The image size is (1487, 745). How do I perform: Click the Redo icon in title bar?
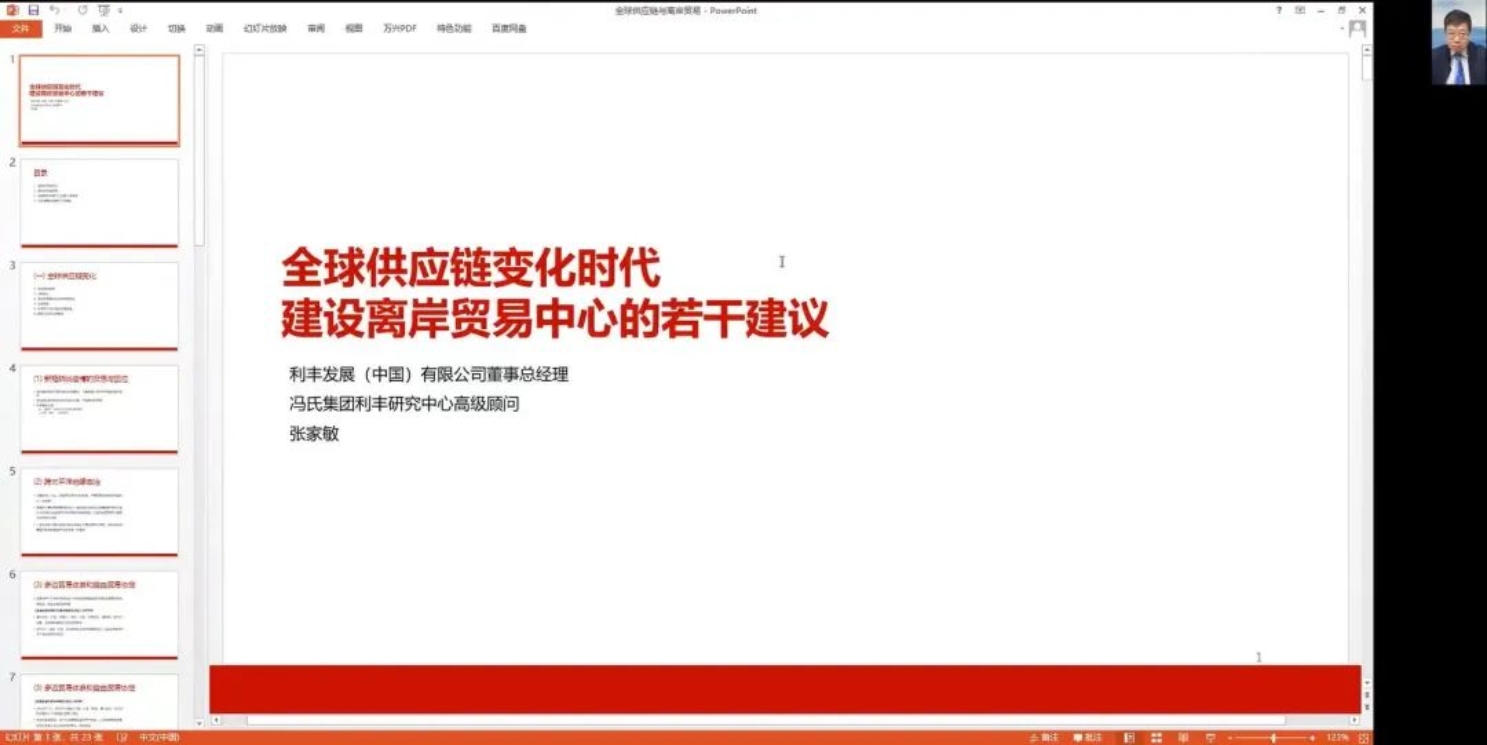point(82,10)
